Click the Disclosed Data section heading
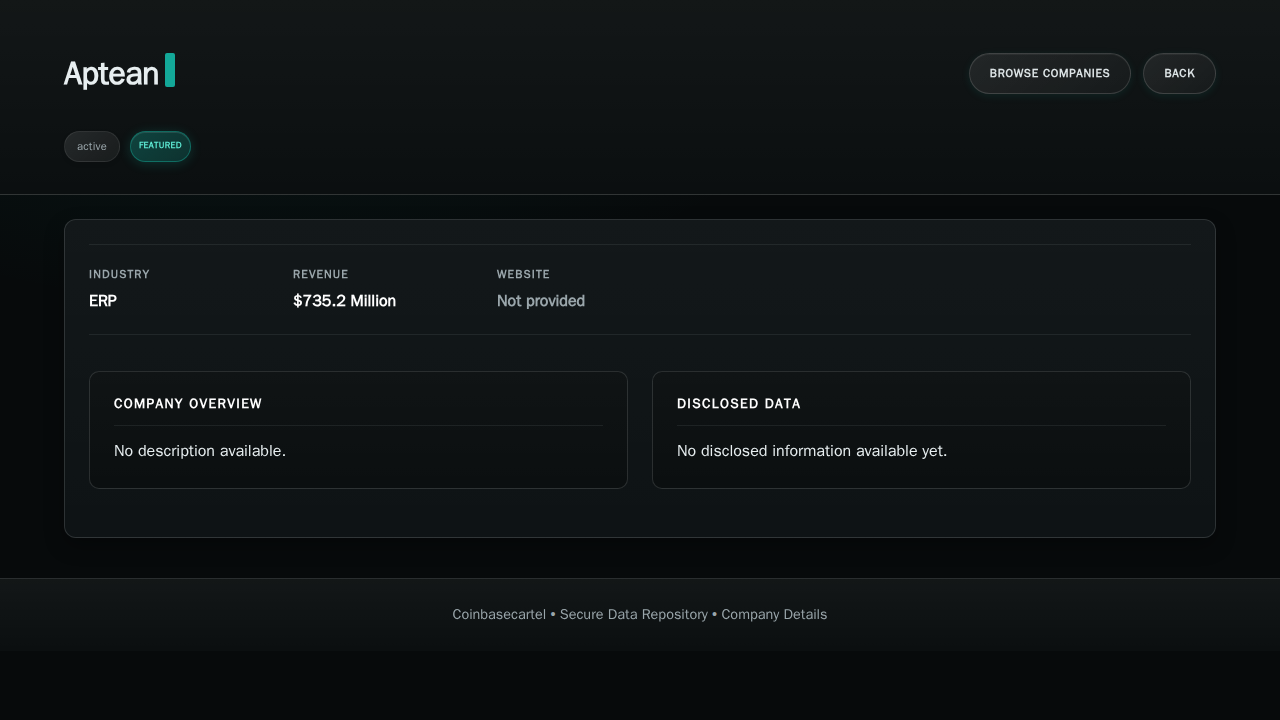1280x720 pixels. point(738,404)
